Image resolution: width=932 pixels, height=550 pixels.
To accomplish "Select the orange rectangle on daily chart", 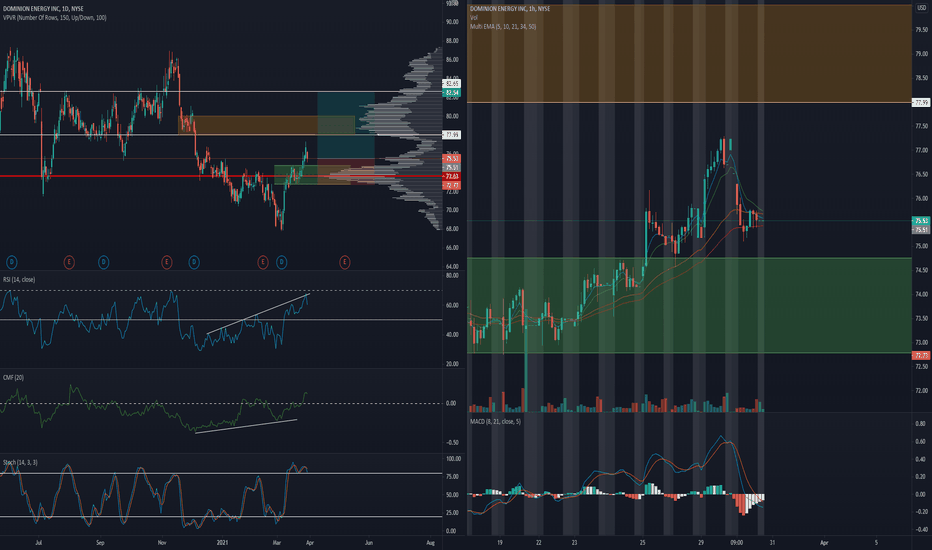I will point(266,125).
